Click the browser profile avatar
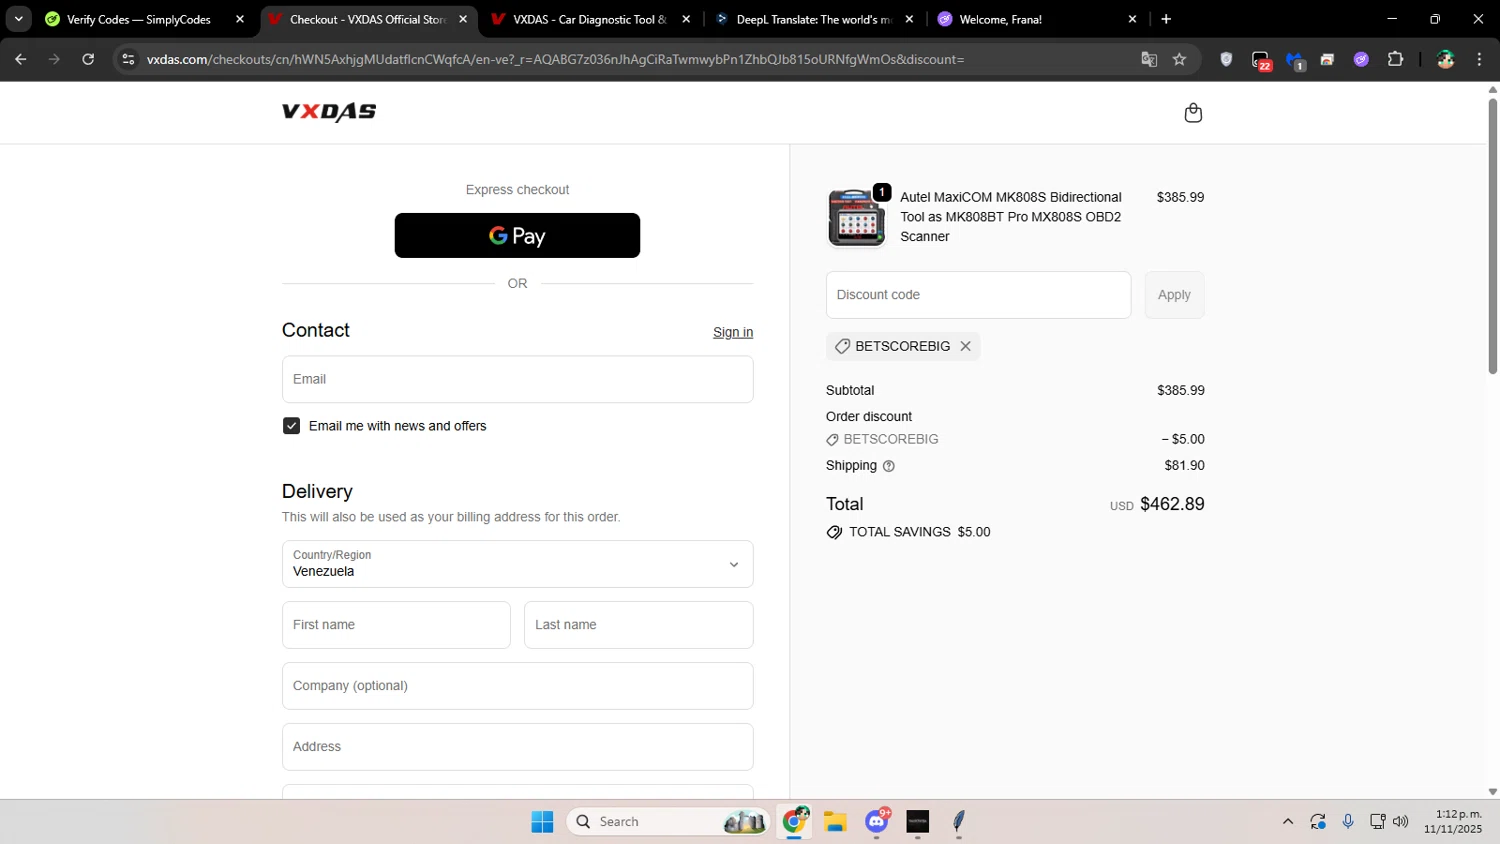This screenshot has width=1500, height=844. pyautogui.click(x=1445, y=59)
